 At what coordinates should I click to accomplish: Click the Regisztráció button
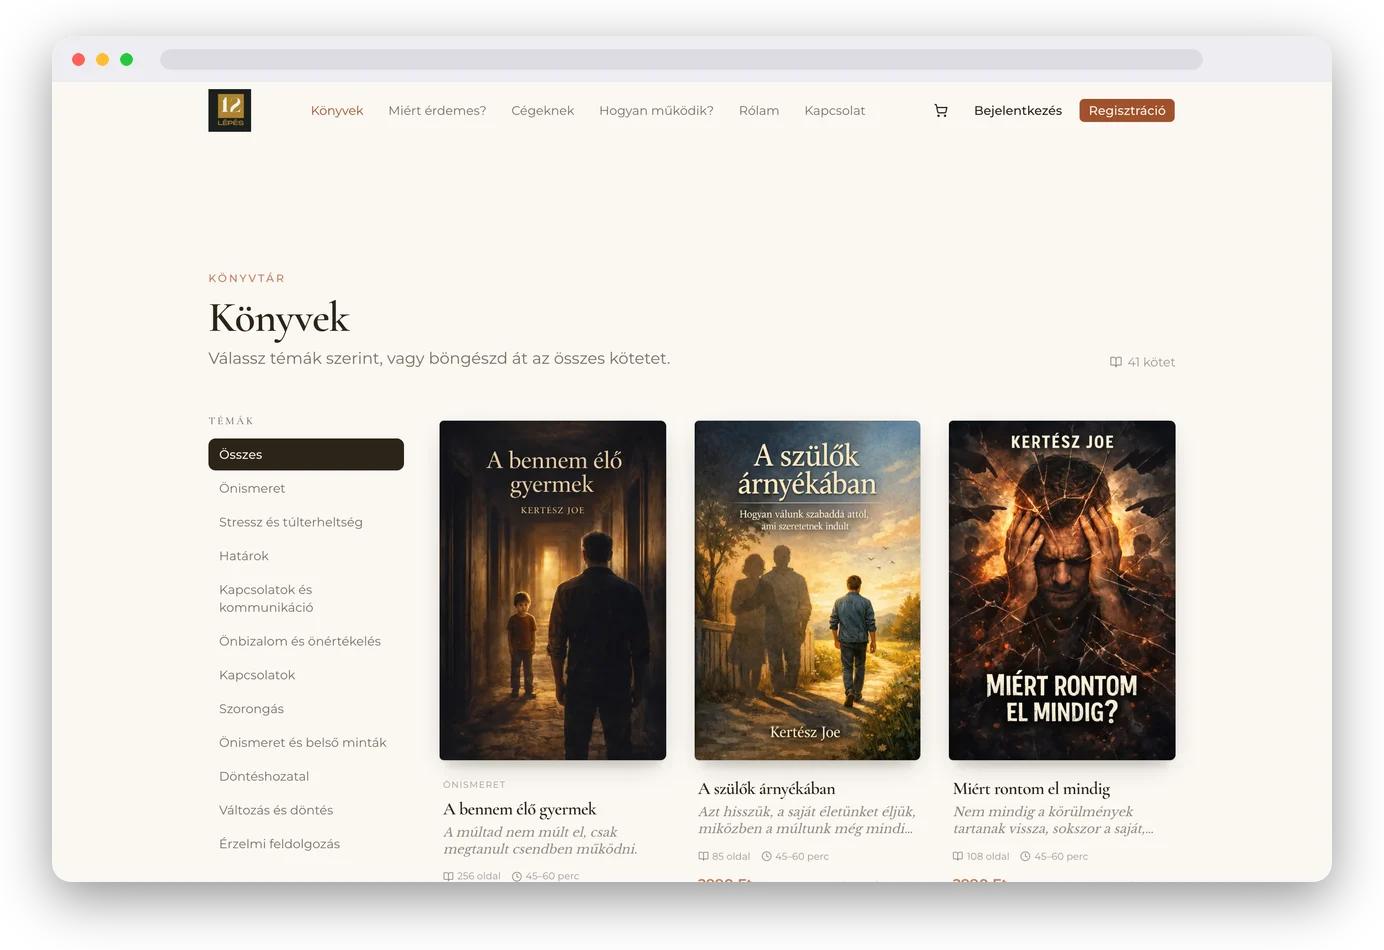[x=1127, y=111]
